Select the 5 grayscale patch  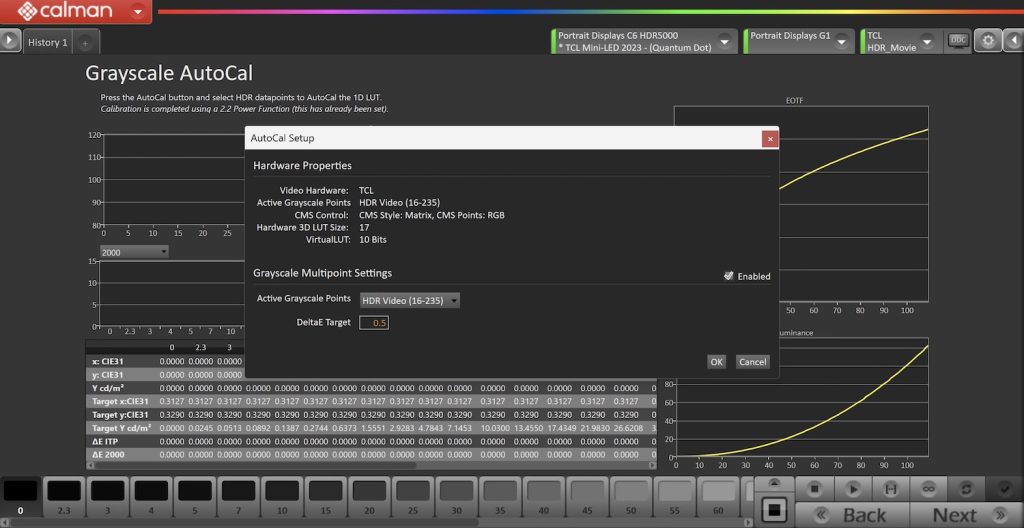point(195,497)
